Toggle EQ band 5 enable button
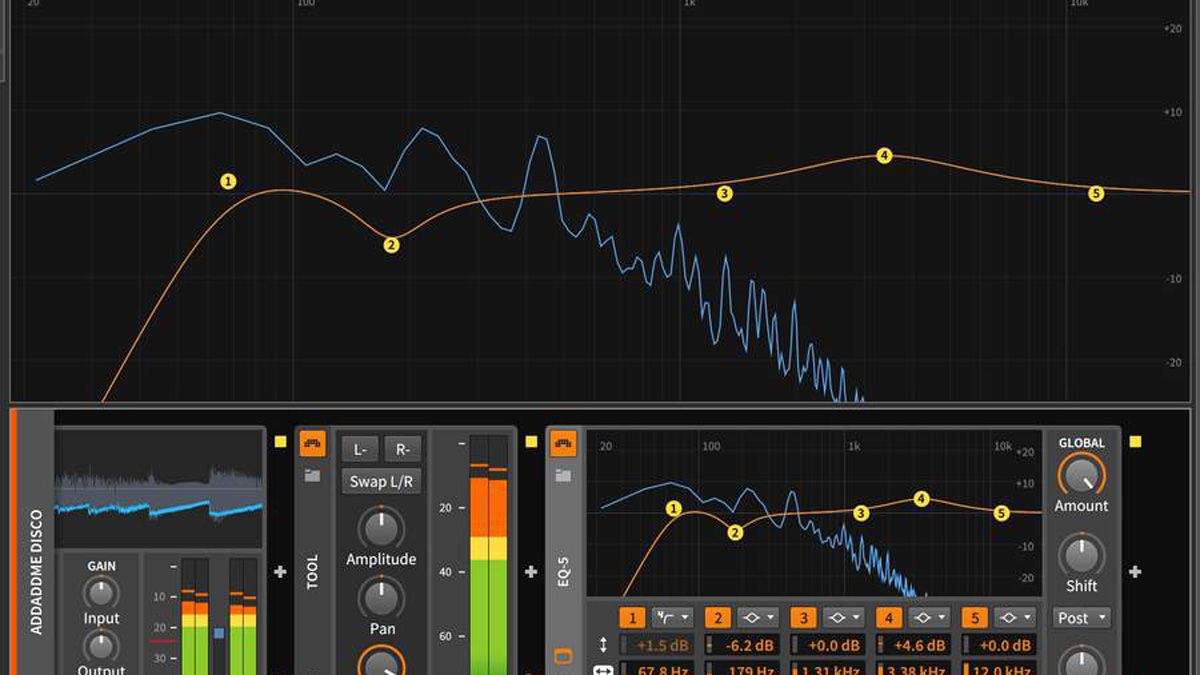Image resolution: width=1200 pixels, height=675 pixels. pyautogui.click(x=973, y=616)
